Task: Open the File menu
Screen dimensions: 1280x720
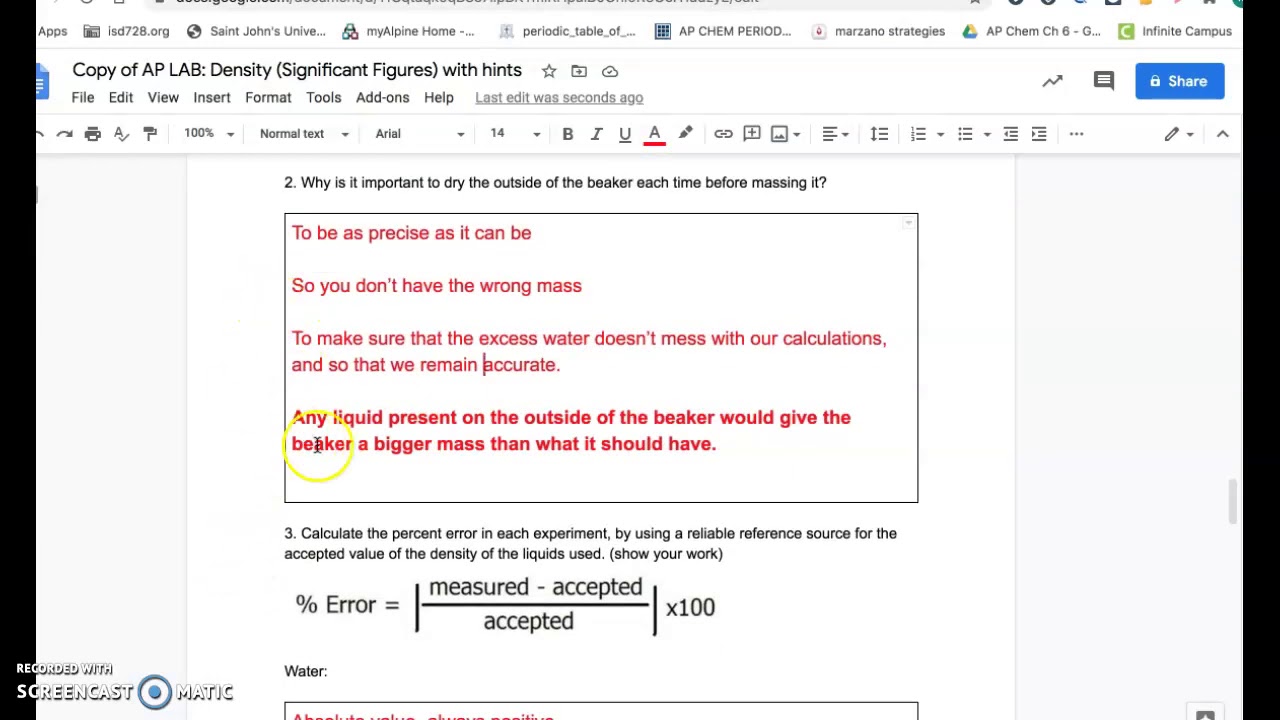Action: pos(83,98)
